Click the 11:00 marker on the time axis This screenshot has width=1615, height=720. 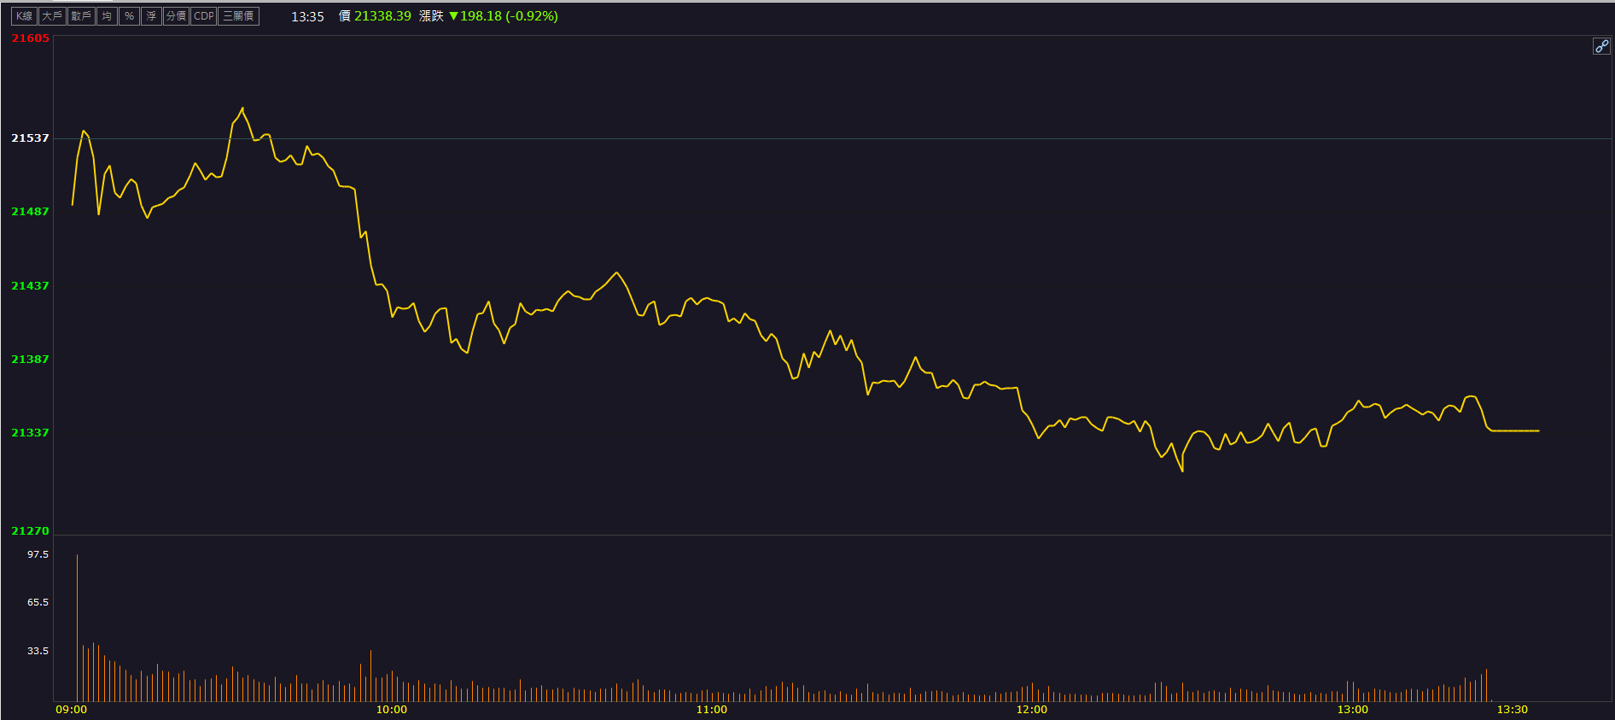712,709
